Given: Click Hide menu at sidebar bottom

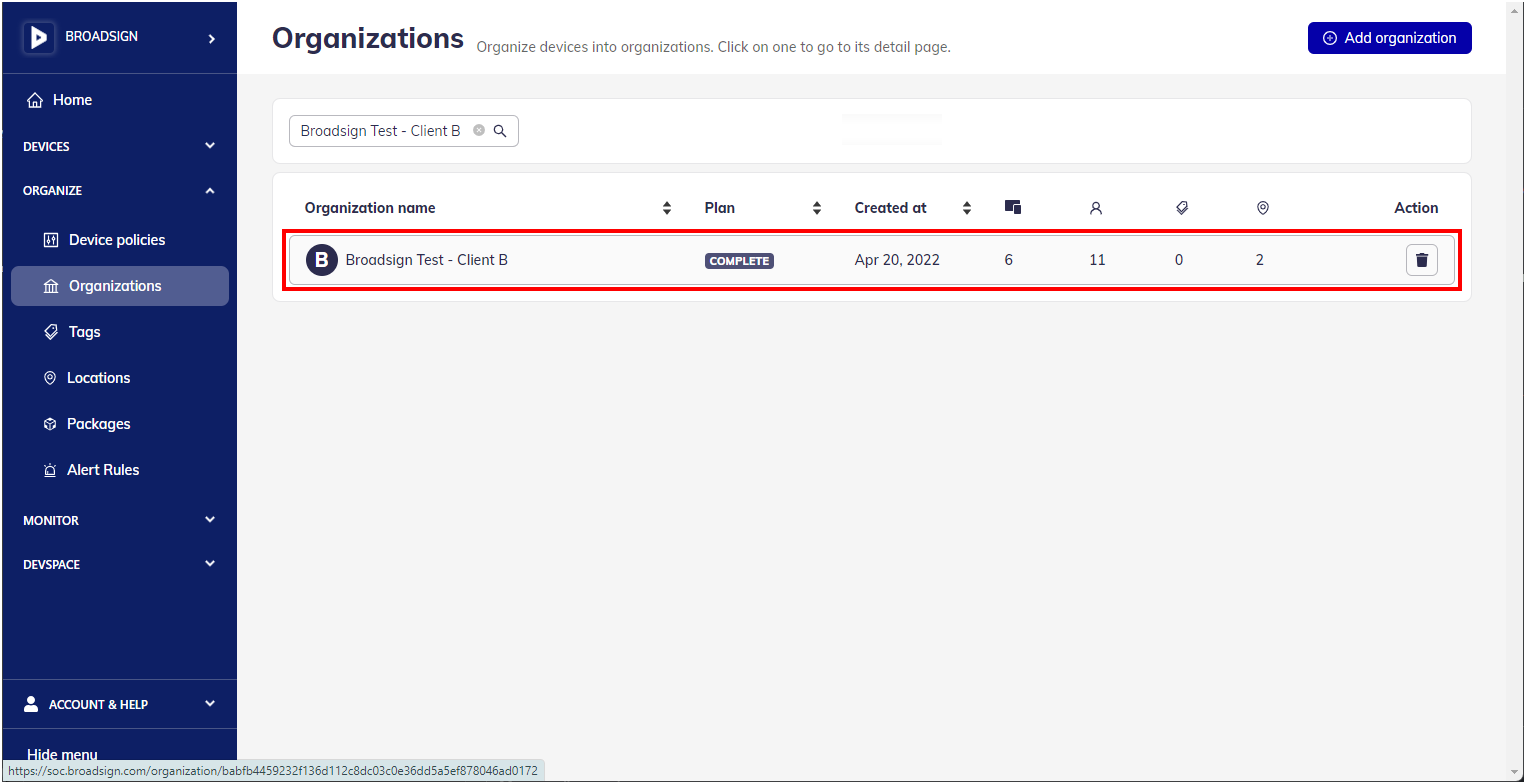Looking at the screenshot, I should click(62, 755).
